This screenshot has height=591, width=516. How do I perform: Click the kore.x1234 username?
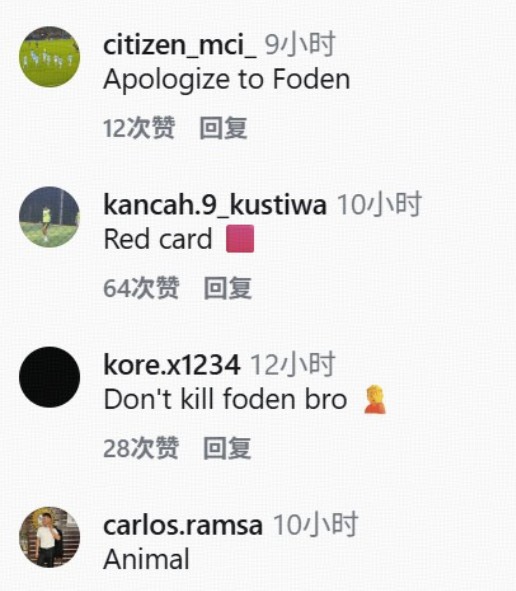click(x=172, y=365)
